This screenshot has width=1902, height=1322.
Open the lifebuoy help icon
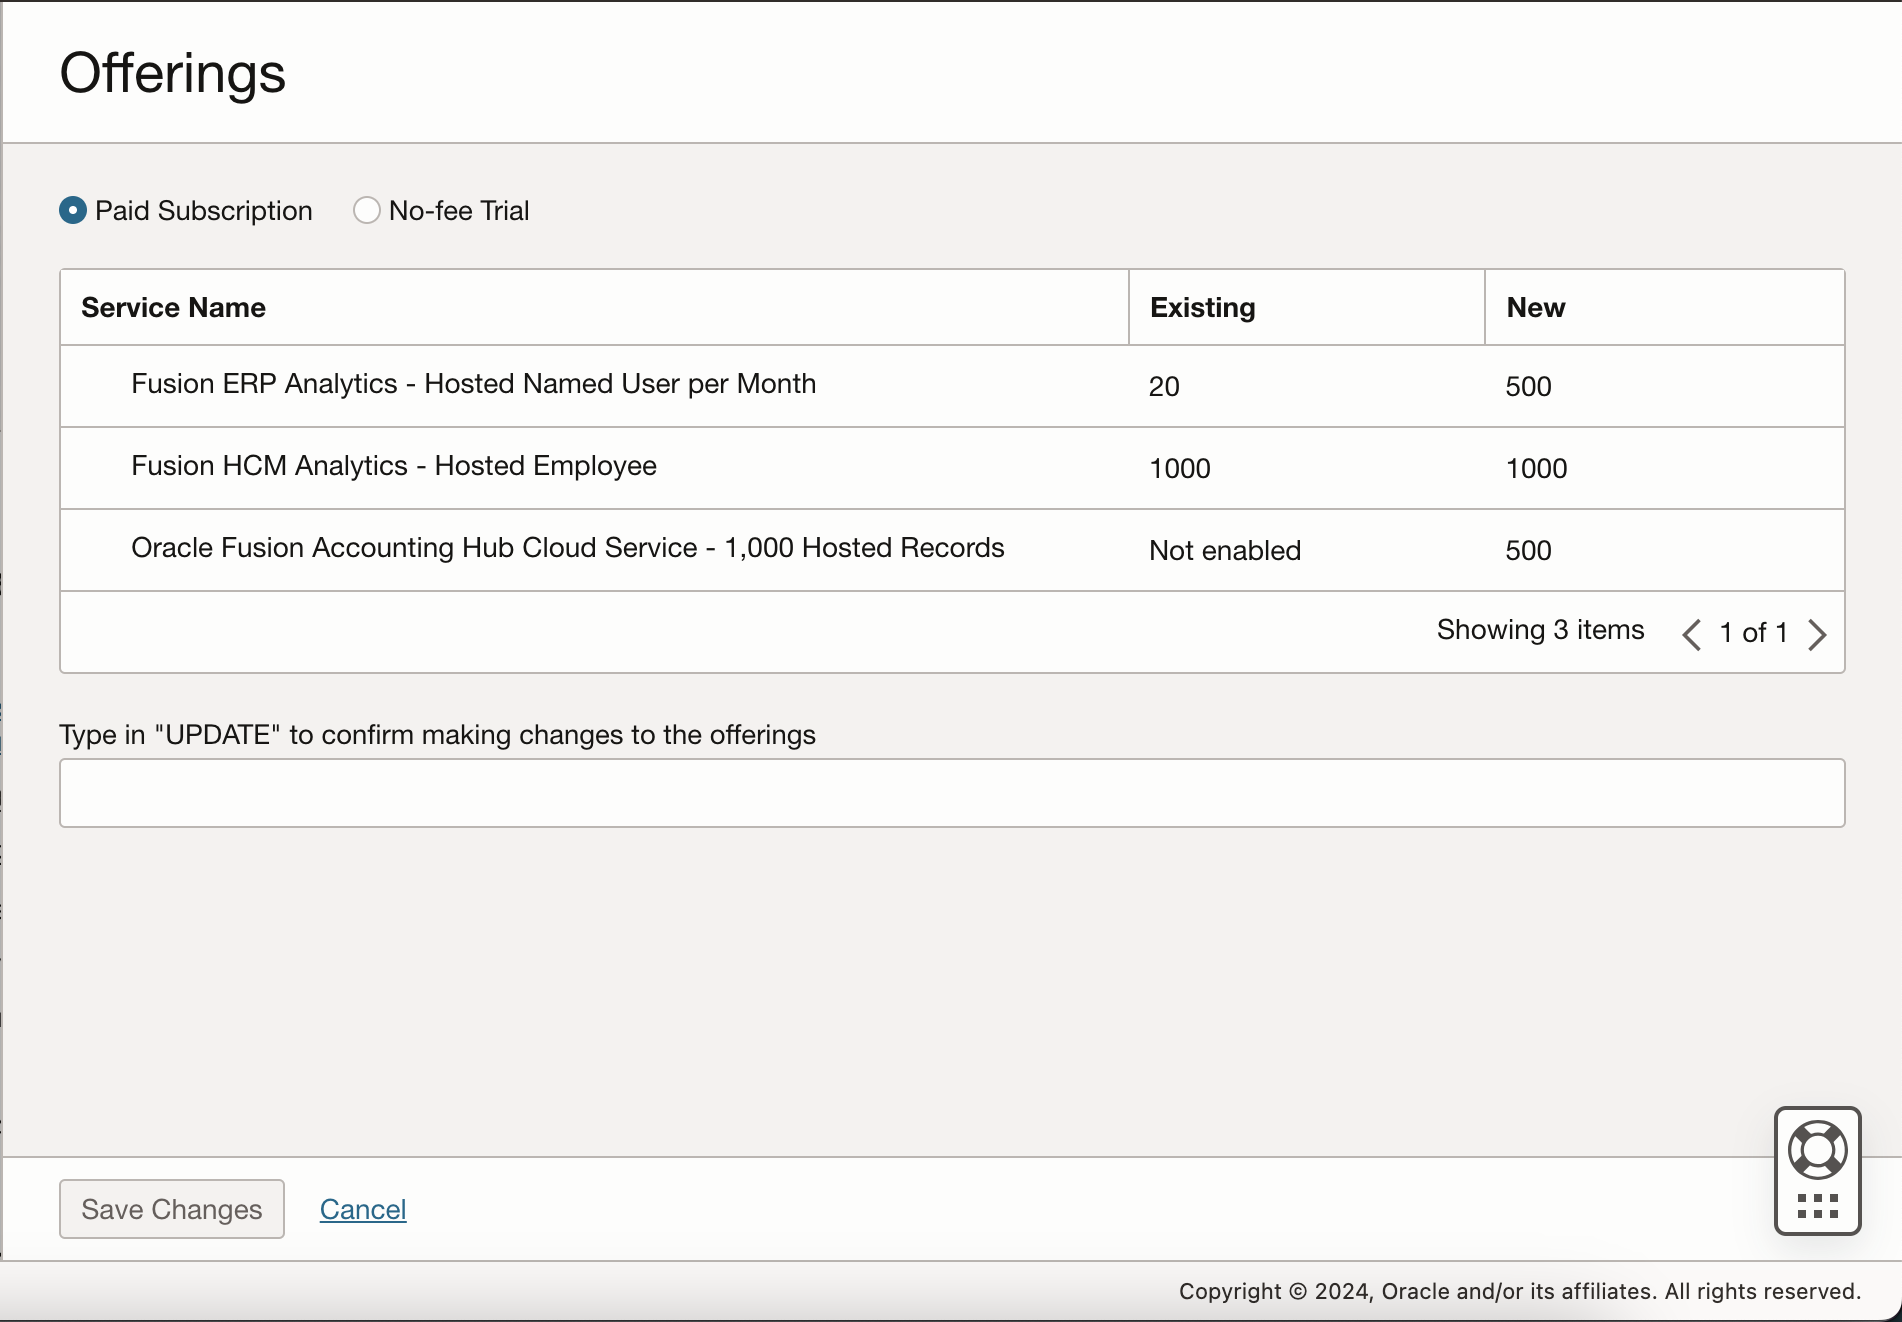tap(1817, 1148)
